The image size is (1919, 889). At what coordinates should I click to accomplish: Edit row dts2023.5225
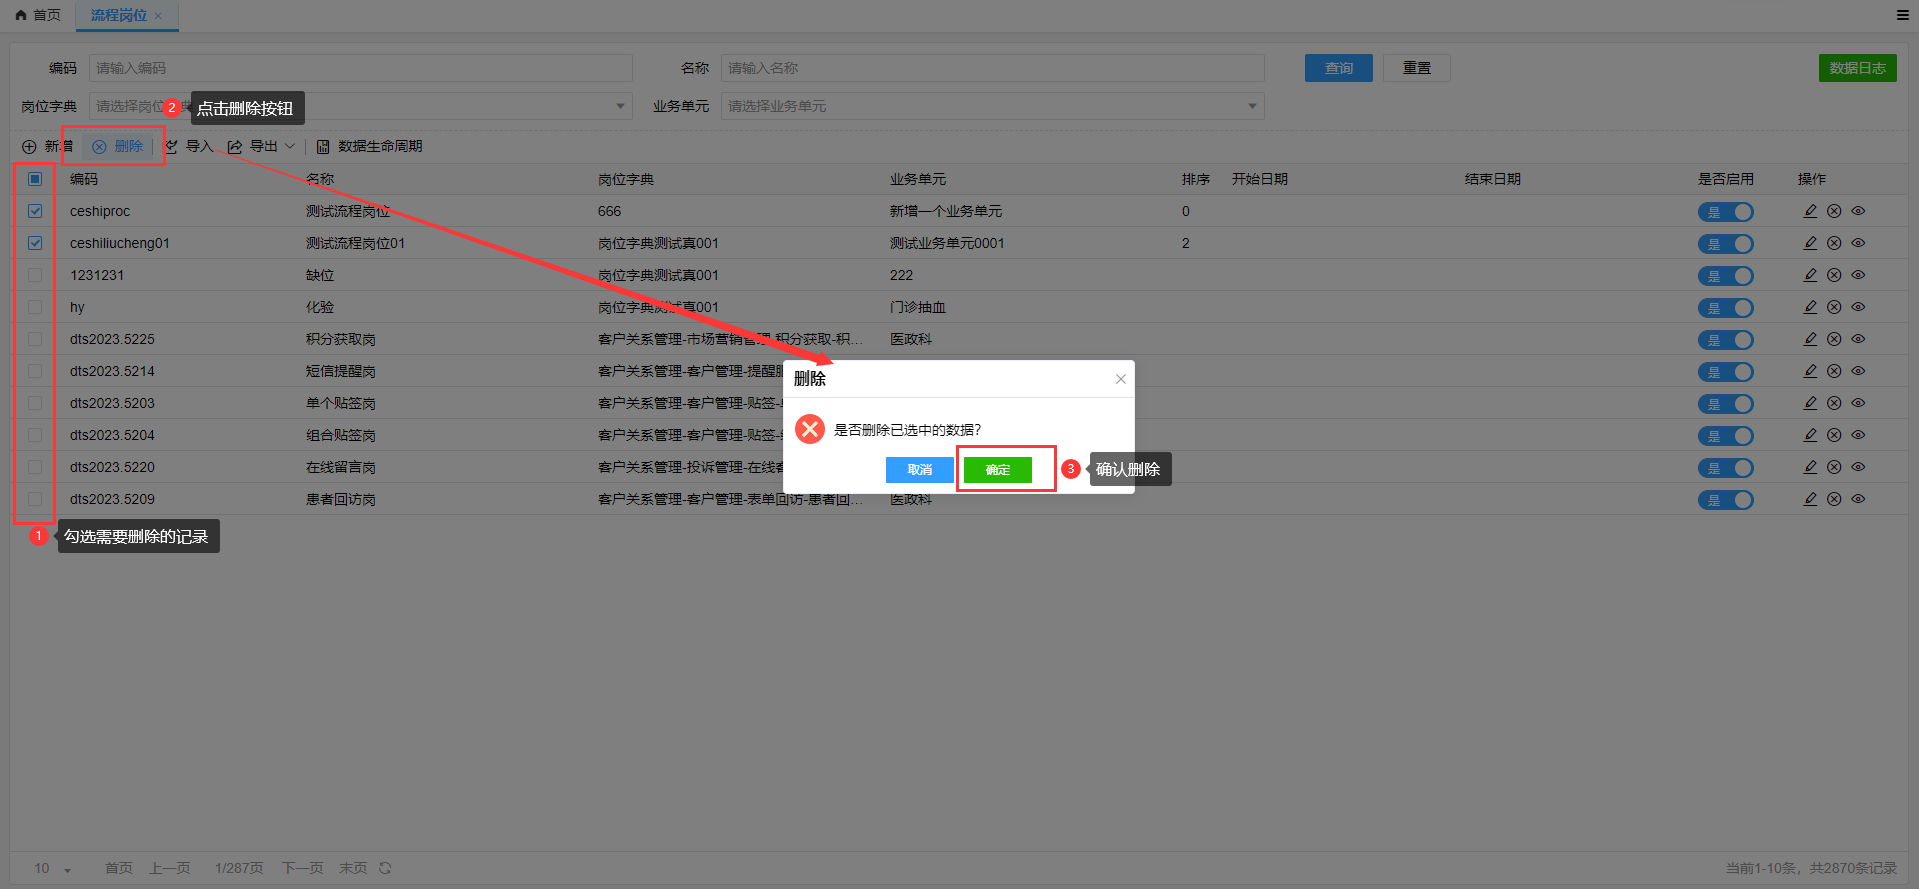pyautogui.click(x=1810, y=339)
